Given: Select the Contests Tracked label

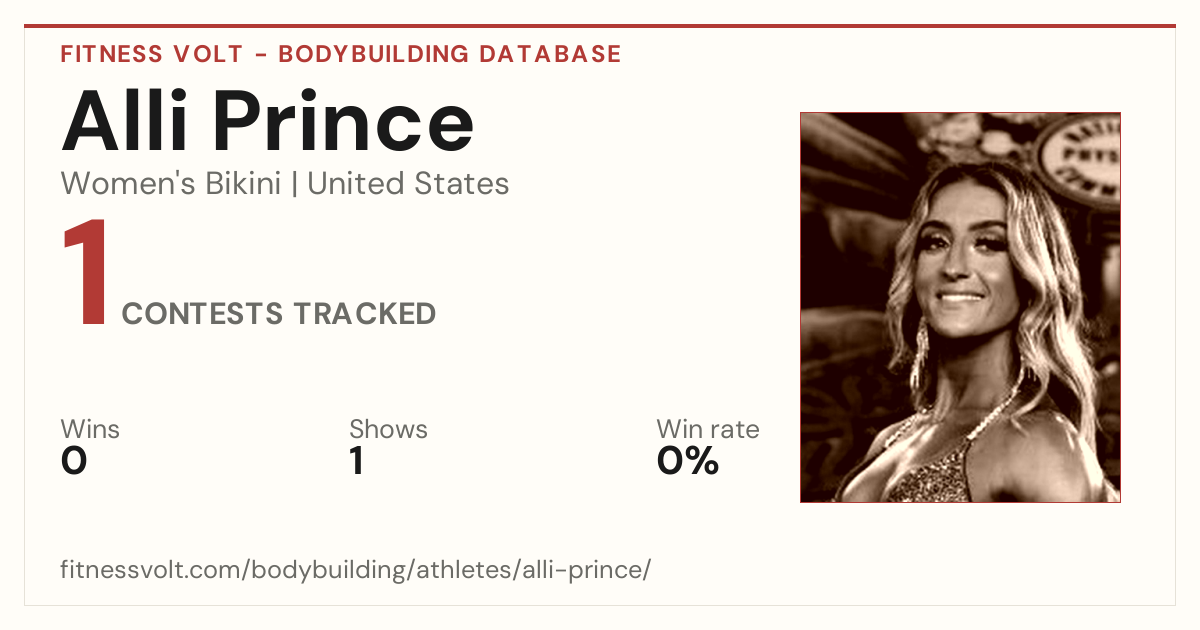Looking at the screenshot, I should pyautogui.click(x=279, y=314).
